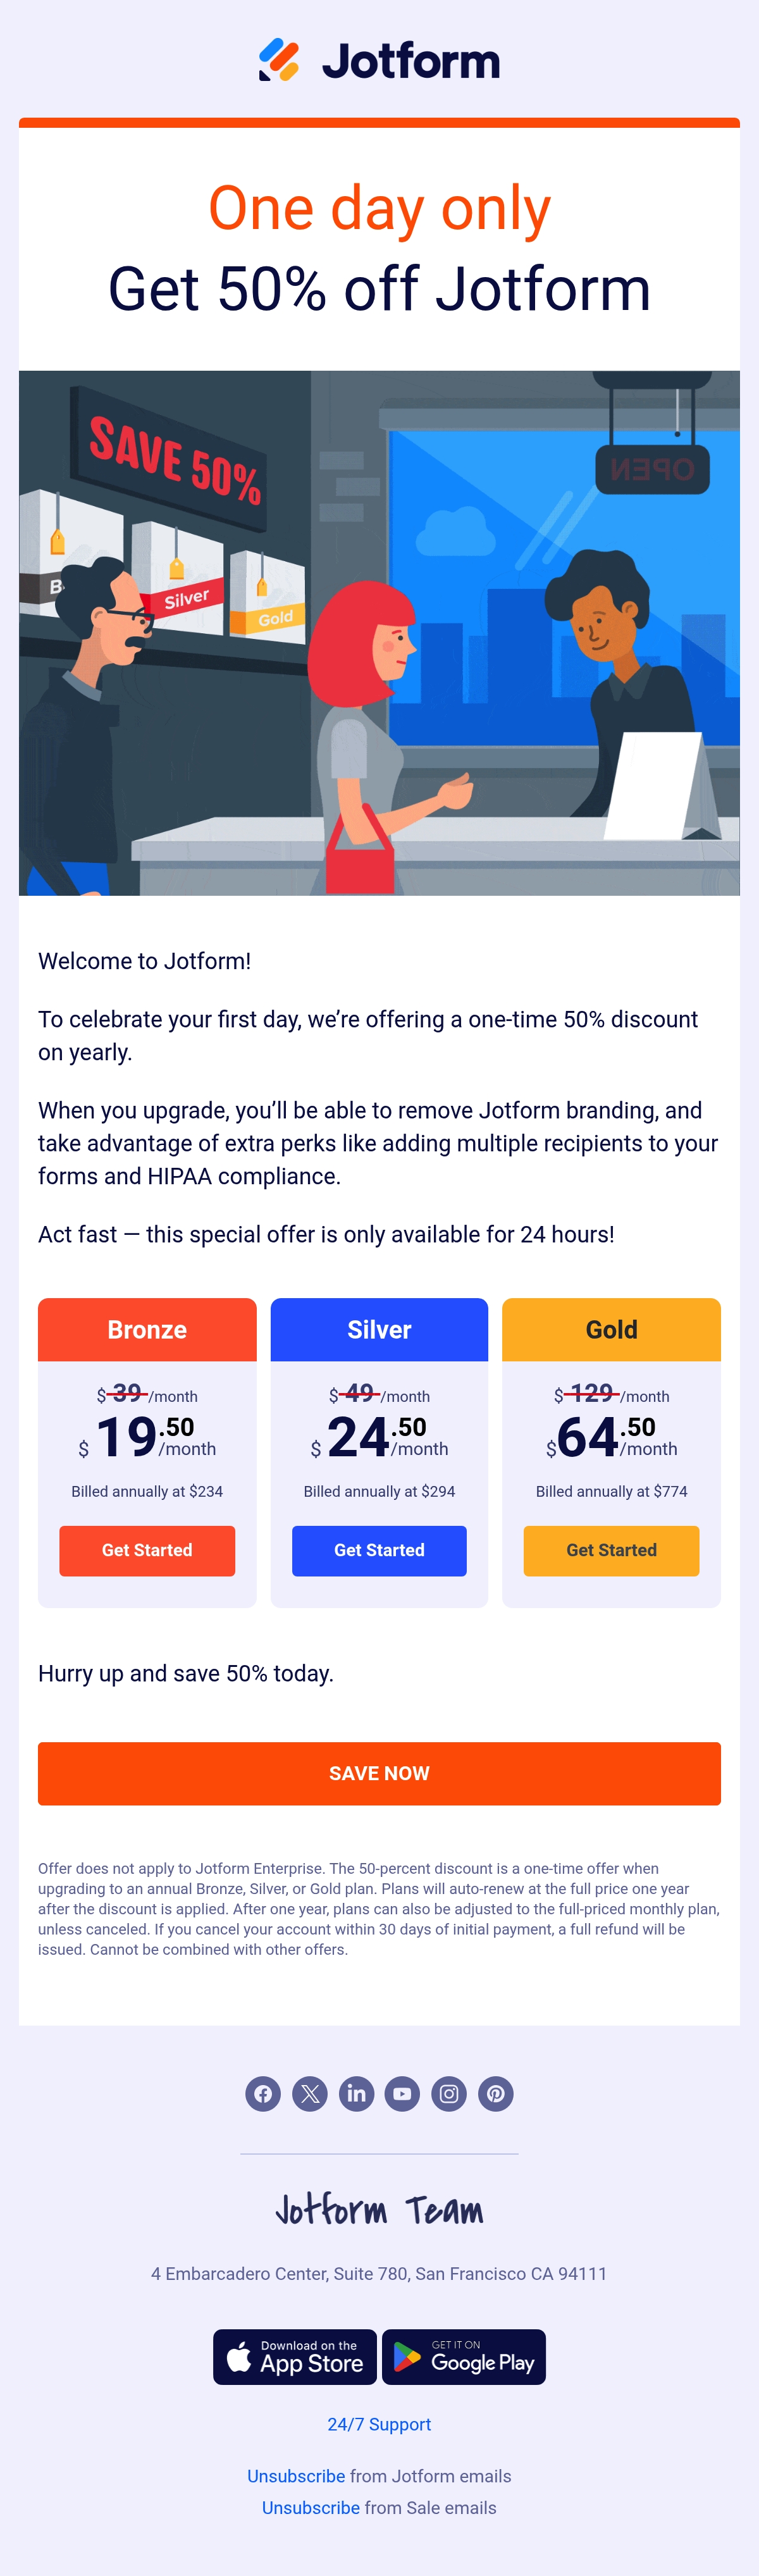The height and width of the screenshot is (2576, 759).
Task: Click the orange SAVE NOW button
Action: point(379,1773)
